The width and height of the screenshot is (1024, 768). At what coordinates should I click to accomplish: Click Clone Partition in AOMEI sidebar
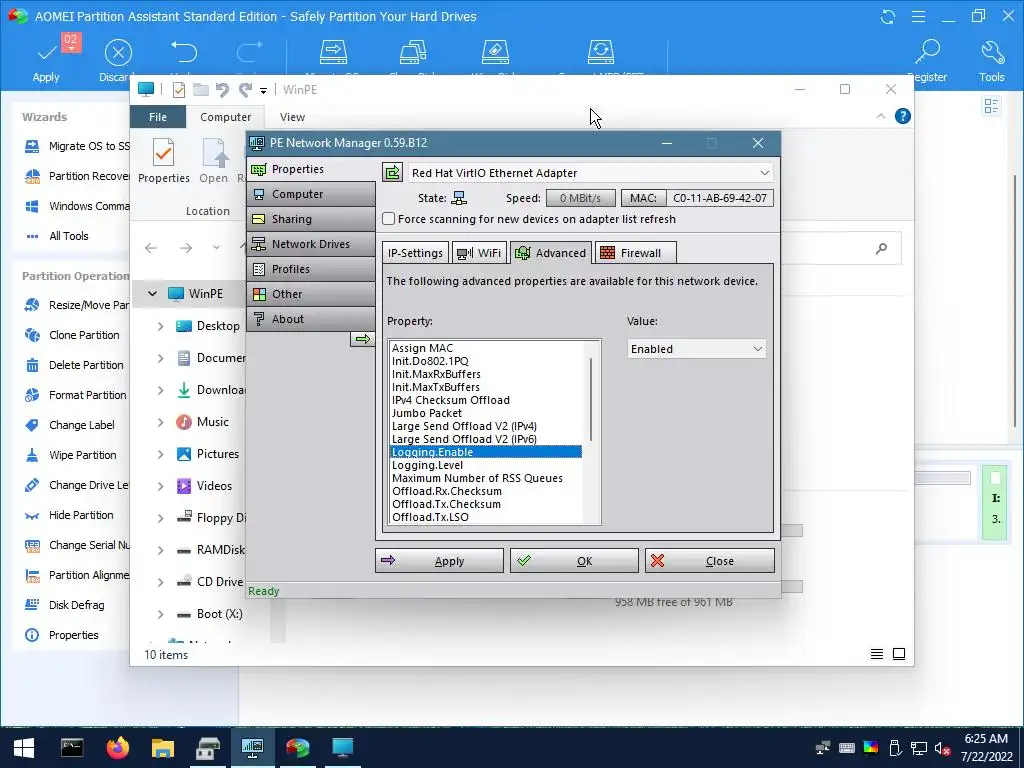tap(72, 335)
